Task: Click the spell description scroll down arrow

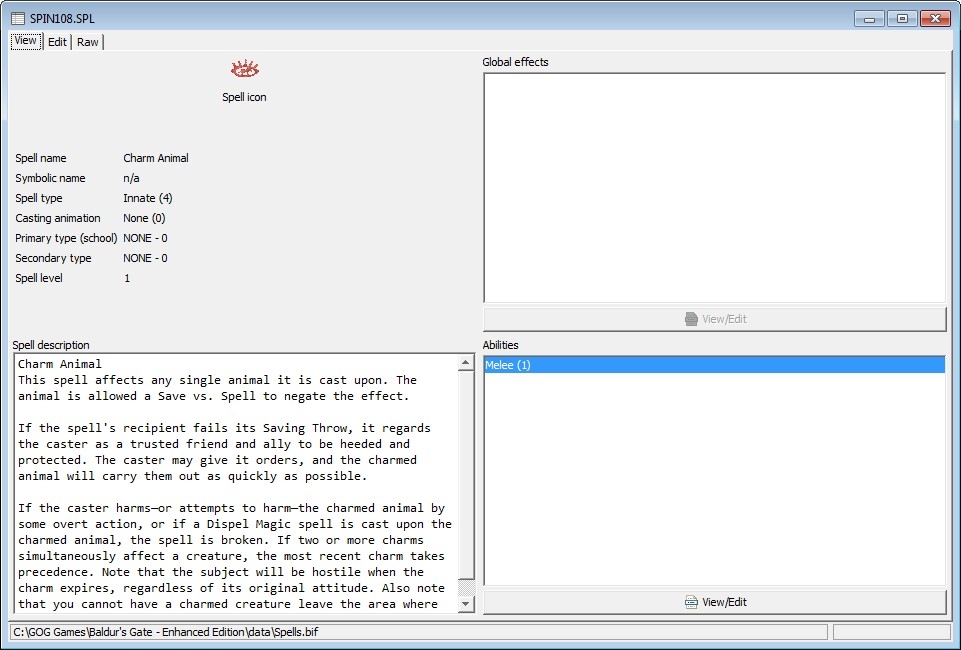Action: point(465,603)
